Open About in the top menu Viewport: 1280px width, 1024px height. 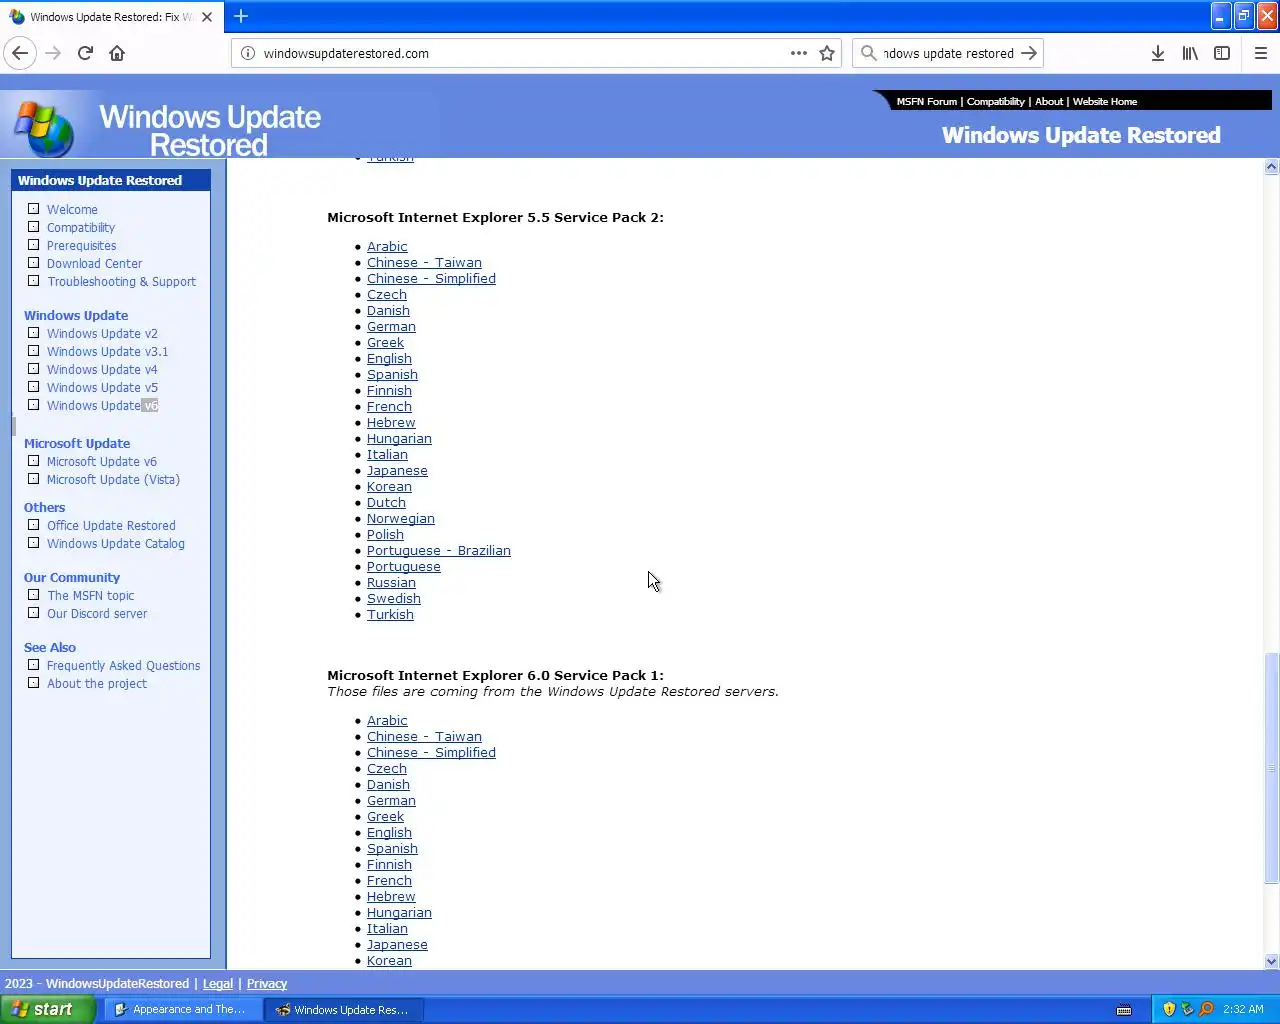point(1049,101)
